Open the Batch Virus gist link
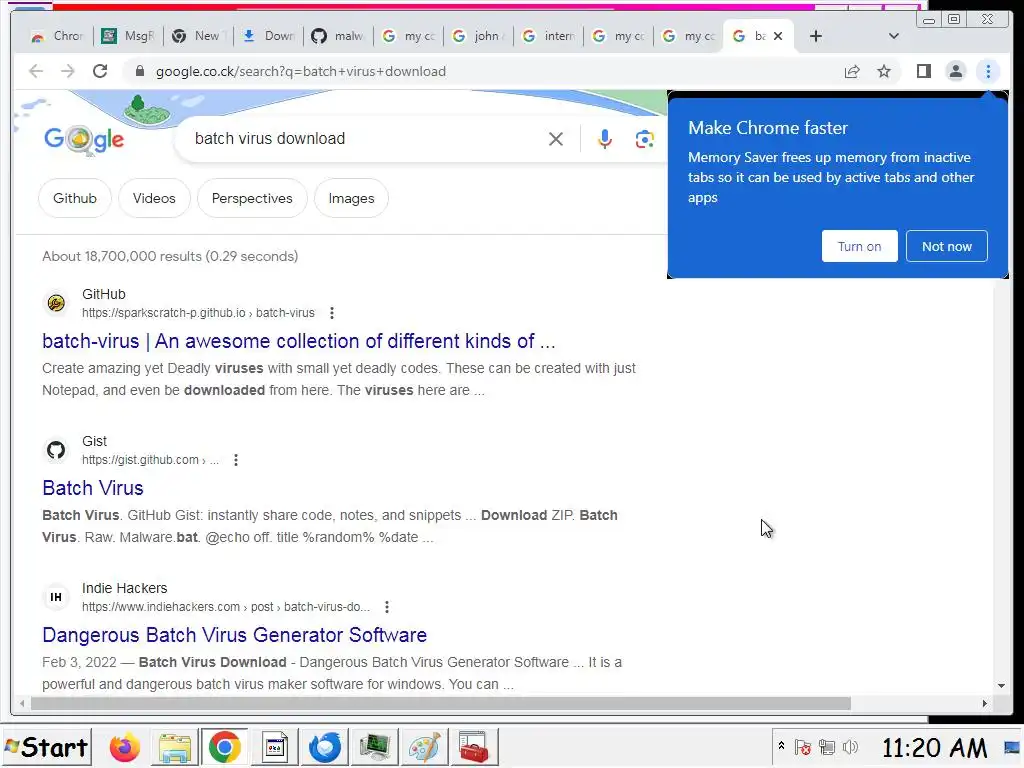Image resolution: width=1024 pixels, height=768 pixels. click(x=93, y=488)
